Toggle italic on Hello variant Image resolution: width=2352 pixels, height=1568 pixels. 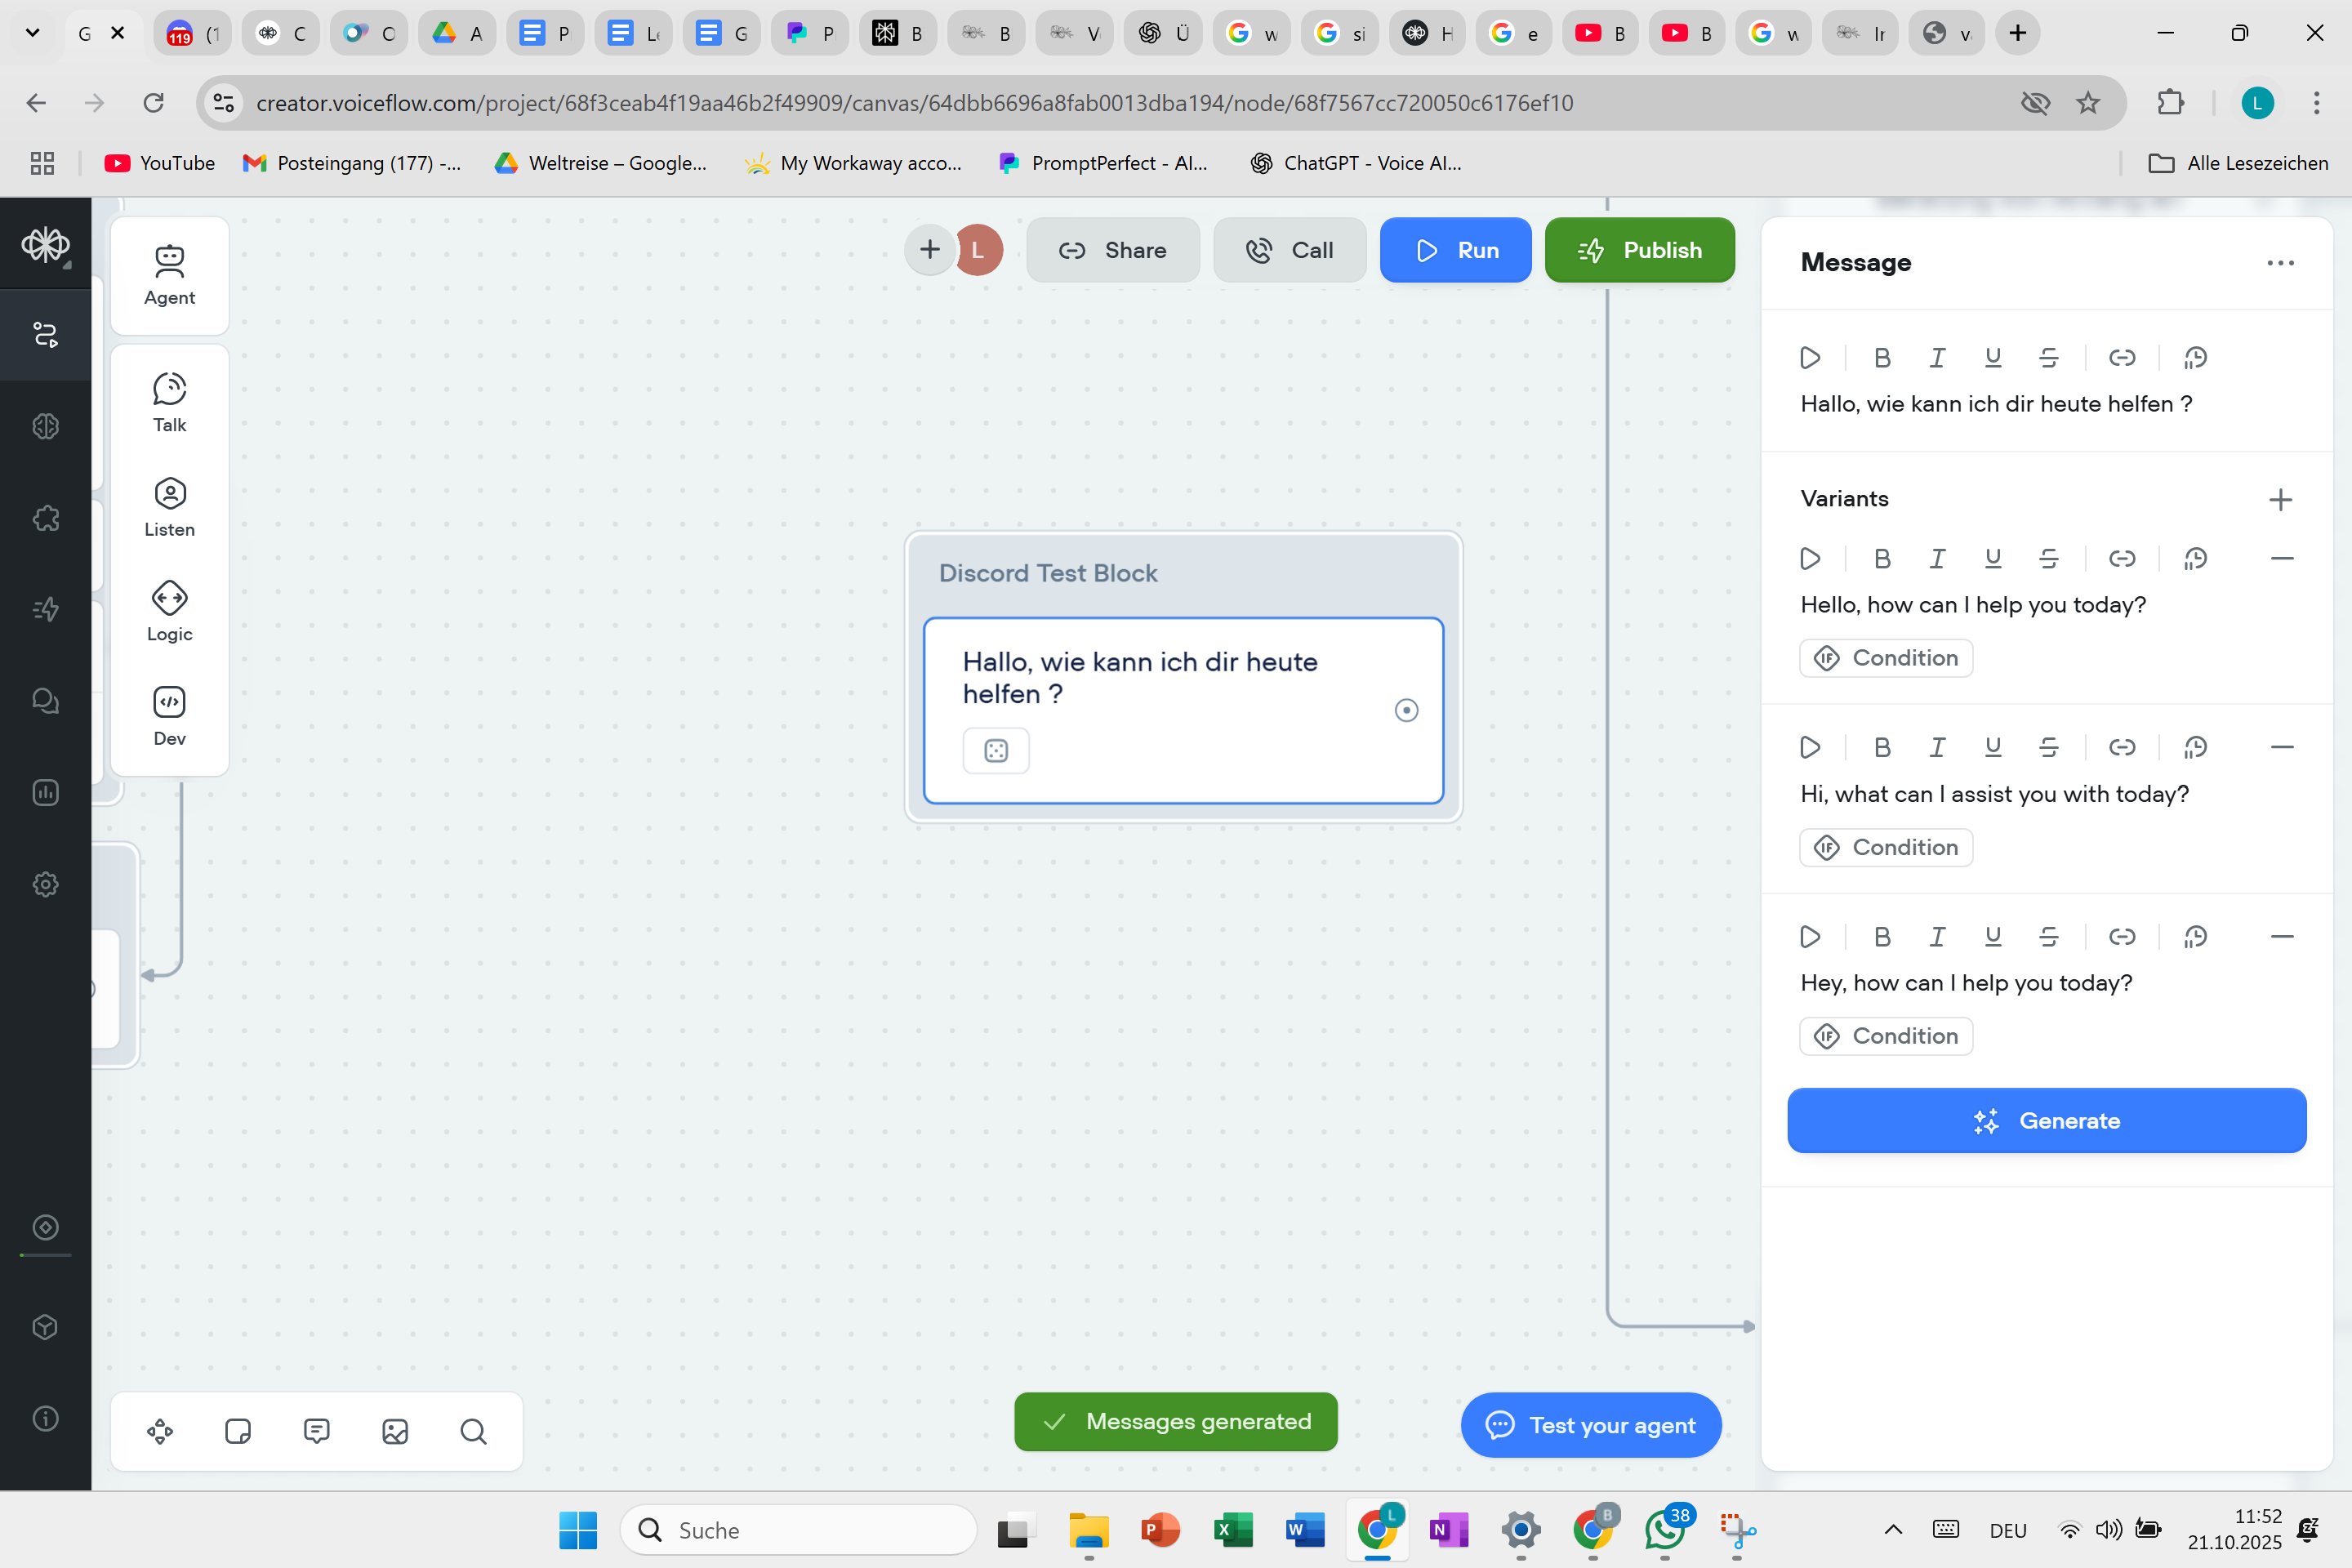click(x=1937, y=559)
